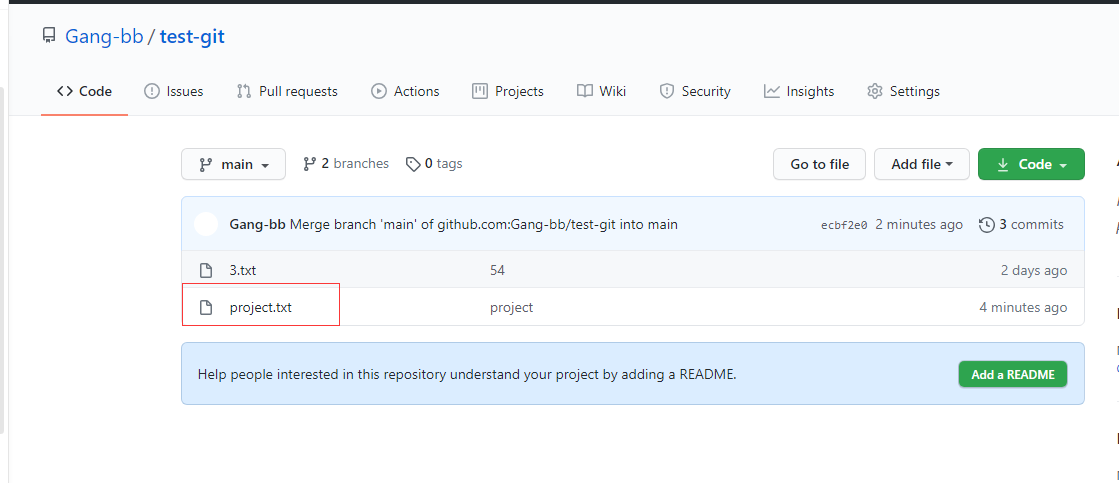Open the Actions tab

point(405,91)
